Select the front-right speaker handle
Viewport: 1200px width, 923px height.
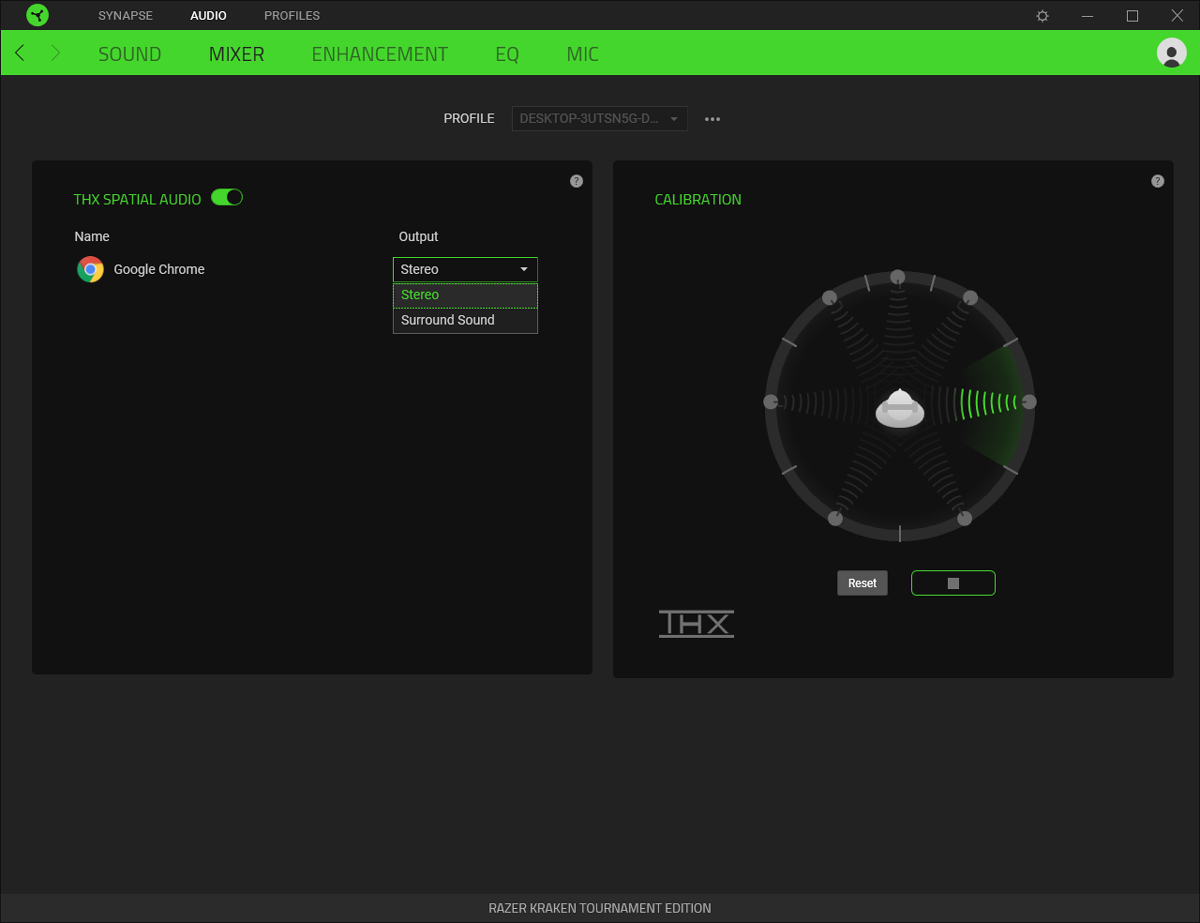pyautogui.click(x=970, y=297)
